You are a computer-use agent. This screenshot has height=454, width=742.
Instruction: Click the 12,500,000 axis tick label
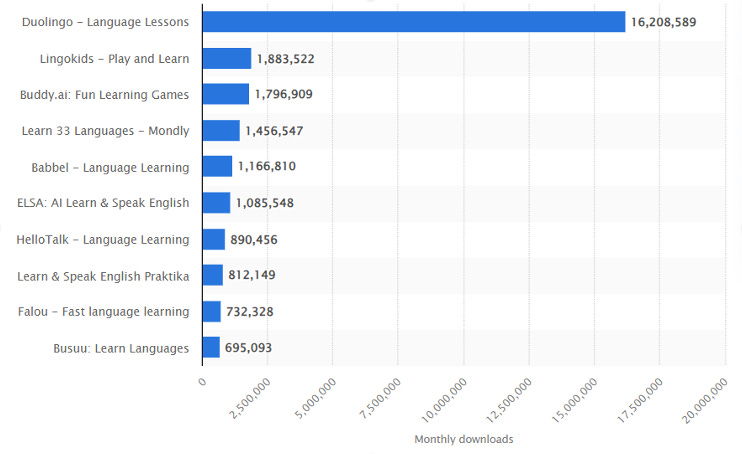coord(509,400)
